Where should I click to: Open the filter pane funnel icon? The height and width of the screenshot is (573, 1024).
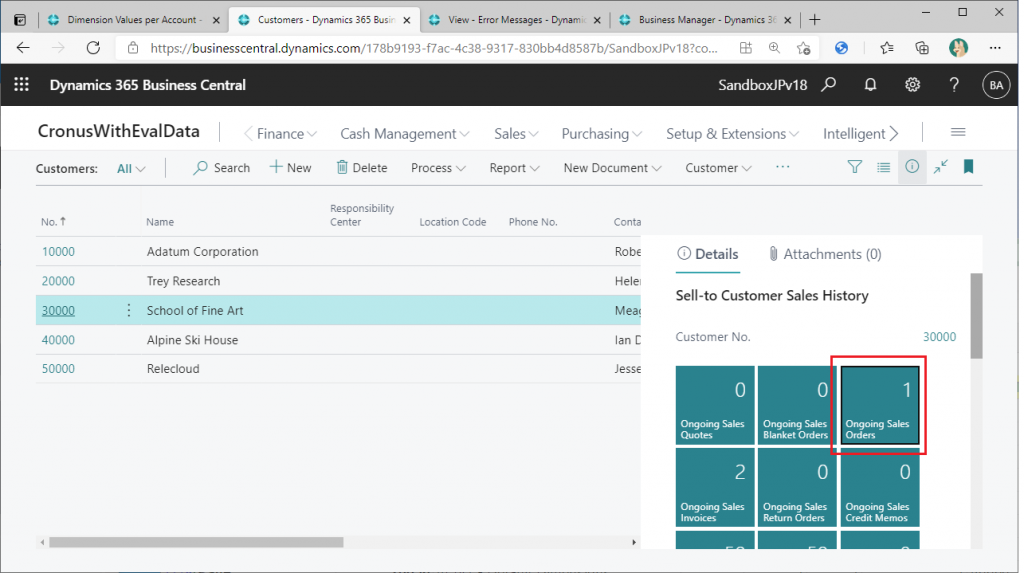(854, 167)
